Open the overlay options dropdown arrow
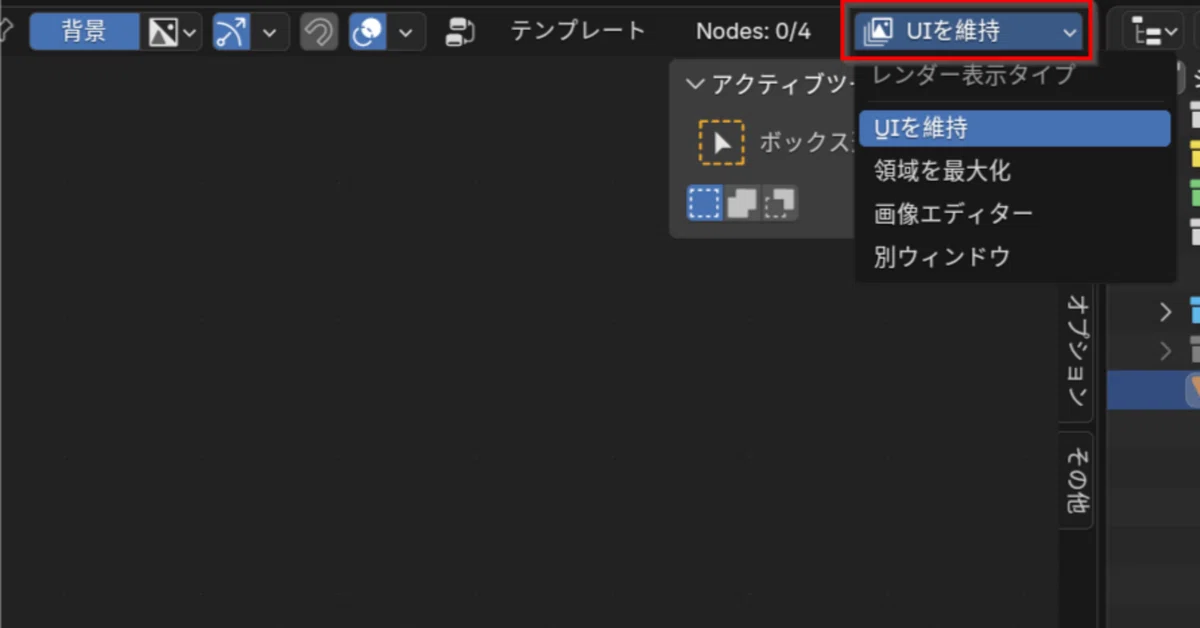This screenshot has height=628, width=1200. [405, 32]
